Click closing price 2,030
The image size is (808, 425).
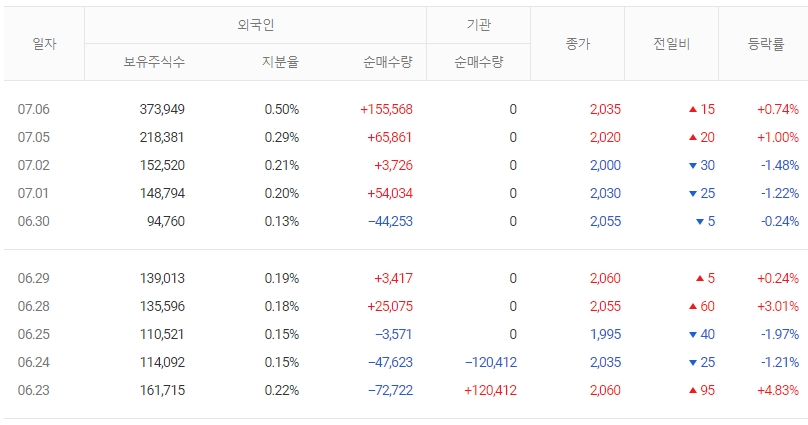[605, 193]
